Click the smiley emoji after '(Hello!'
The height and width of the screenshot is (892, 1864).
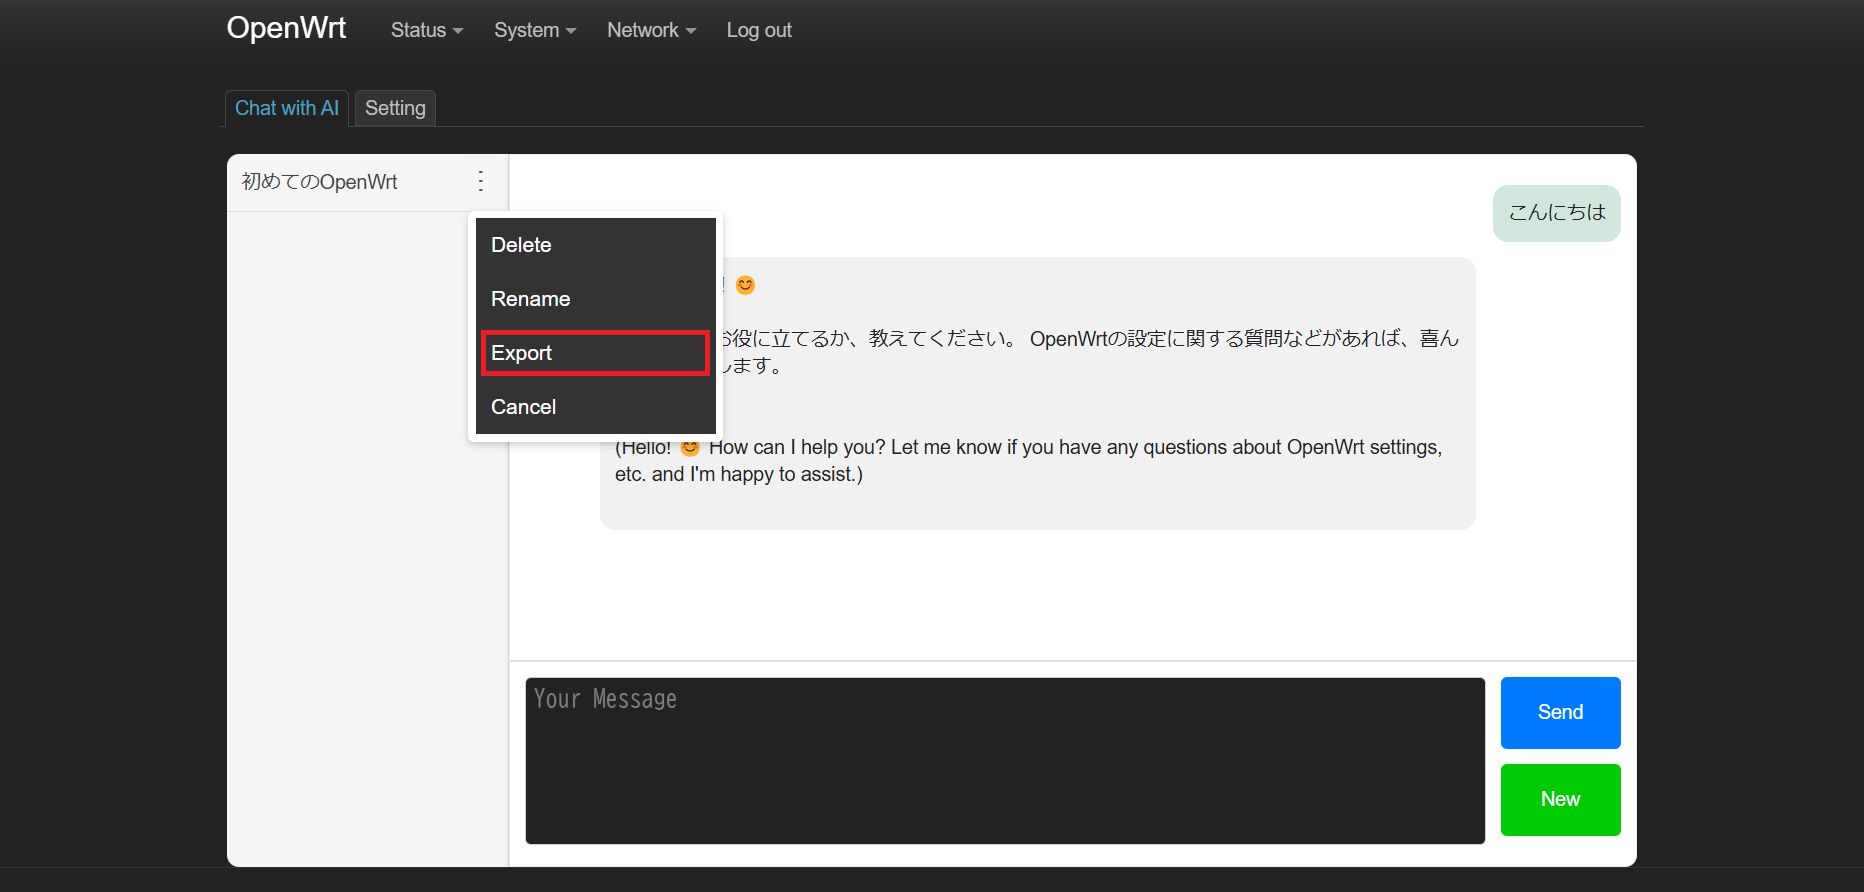pyautogui.click(x=690, y=447)
